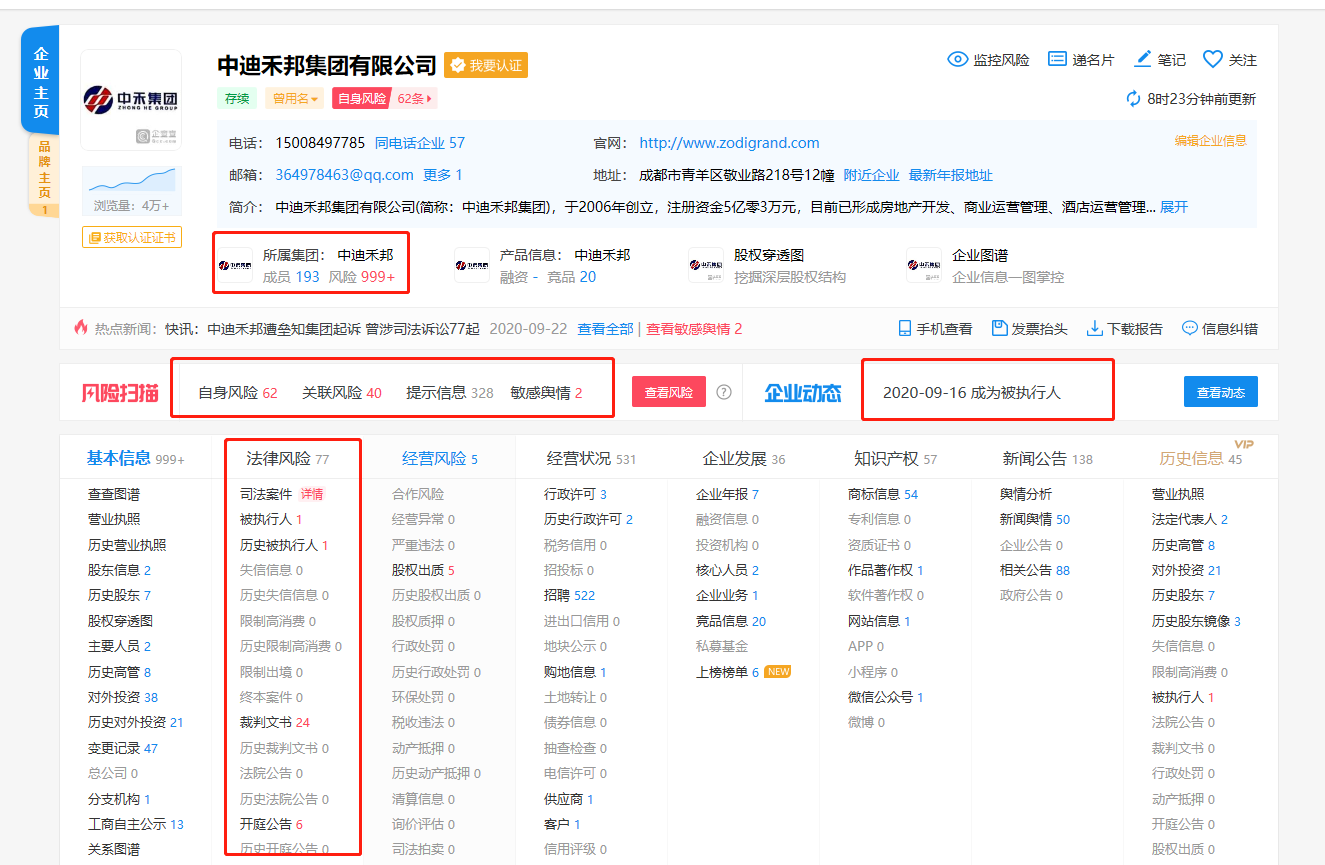The height and width of the screenshot is (865, 1325).
Task: Open 裁判文书 24 entry
Action: pos(275,722)
